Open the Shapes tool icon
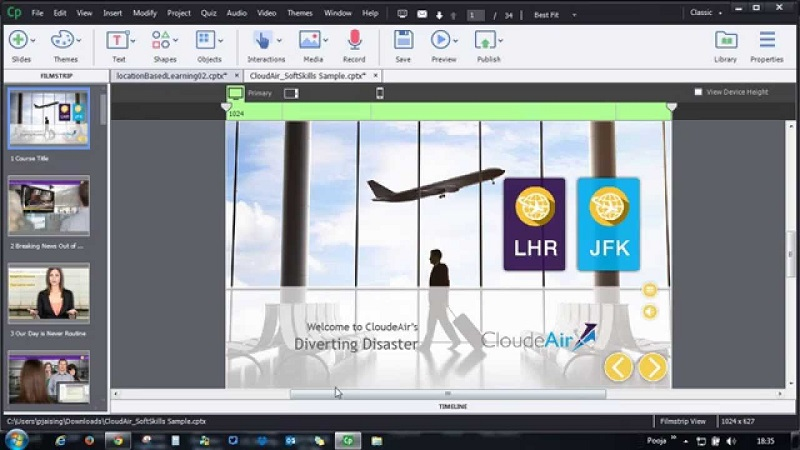Image resolution: width=800 pixels, height=450 pixels. 162,40
